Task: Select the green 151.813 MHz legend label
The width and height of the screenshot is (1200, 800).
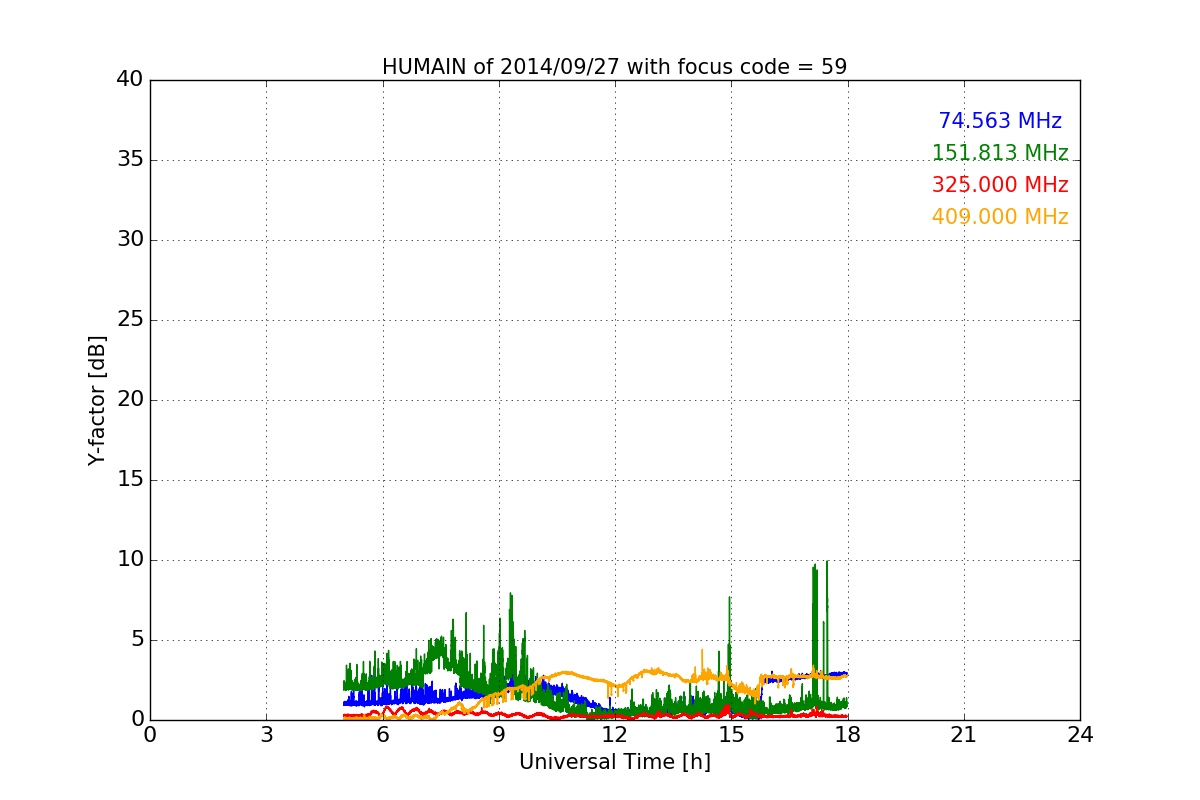Action: pyautogui.click(x=1000, y=153)
